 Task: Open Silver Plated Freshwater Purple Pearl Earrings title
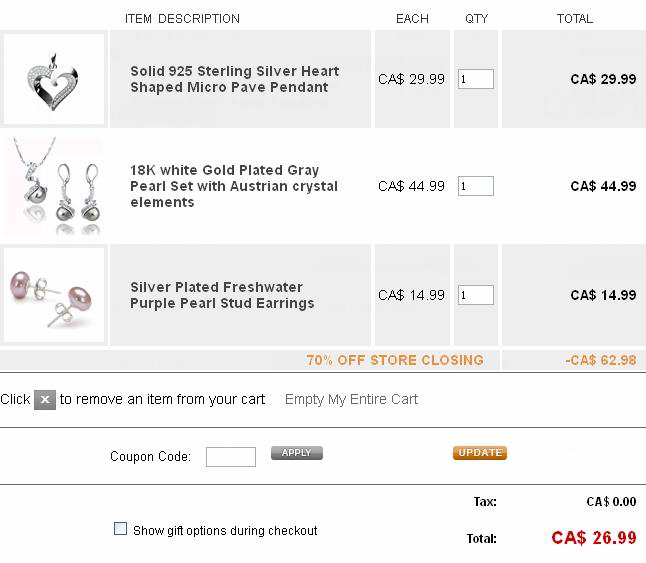pos(222,295)
